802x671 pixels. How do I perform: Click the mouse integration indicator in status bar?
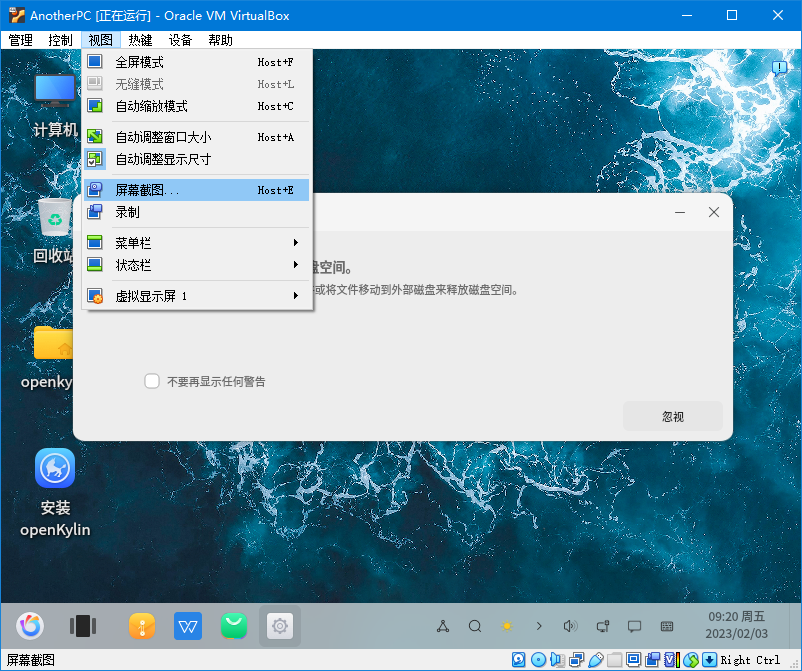point(691,660)
